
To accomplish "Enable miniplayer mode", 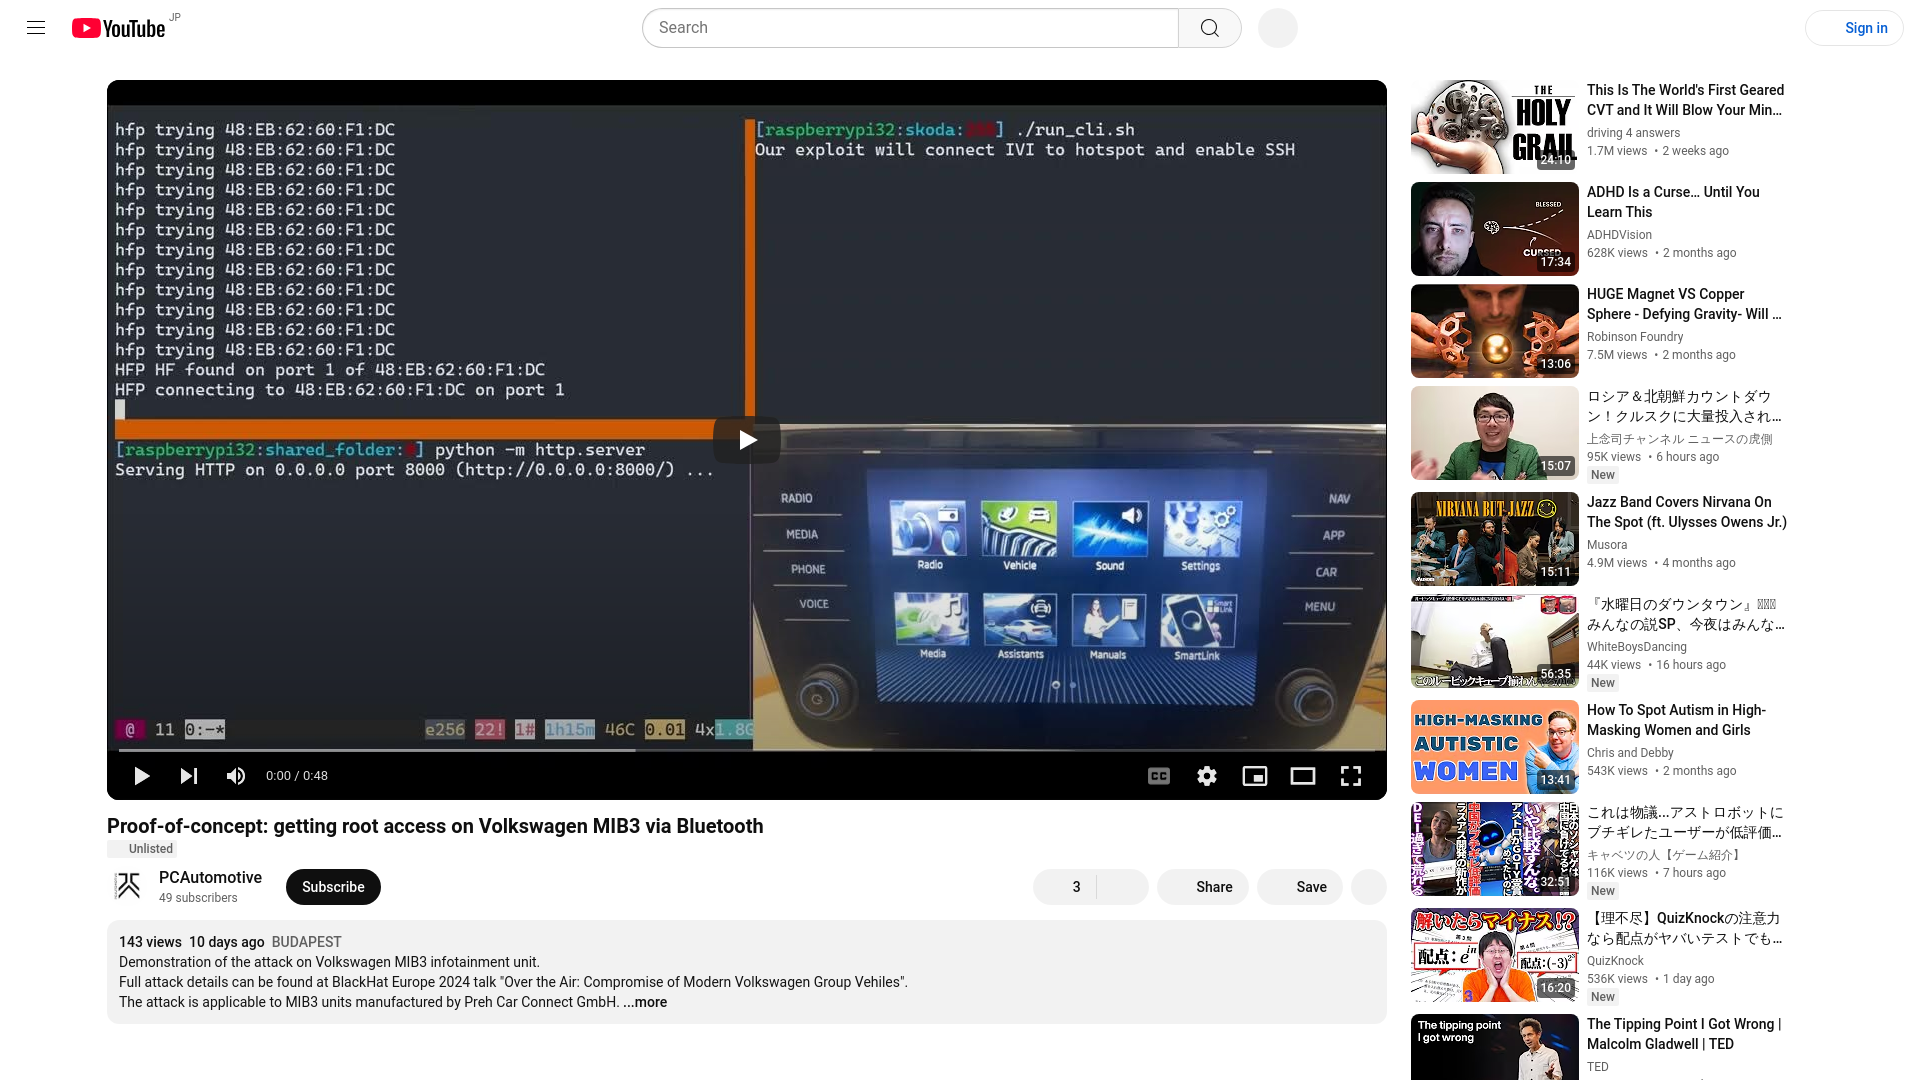I will 1255,776.
